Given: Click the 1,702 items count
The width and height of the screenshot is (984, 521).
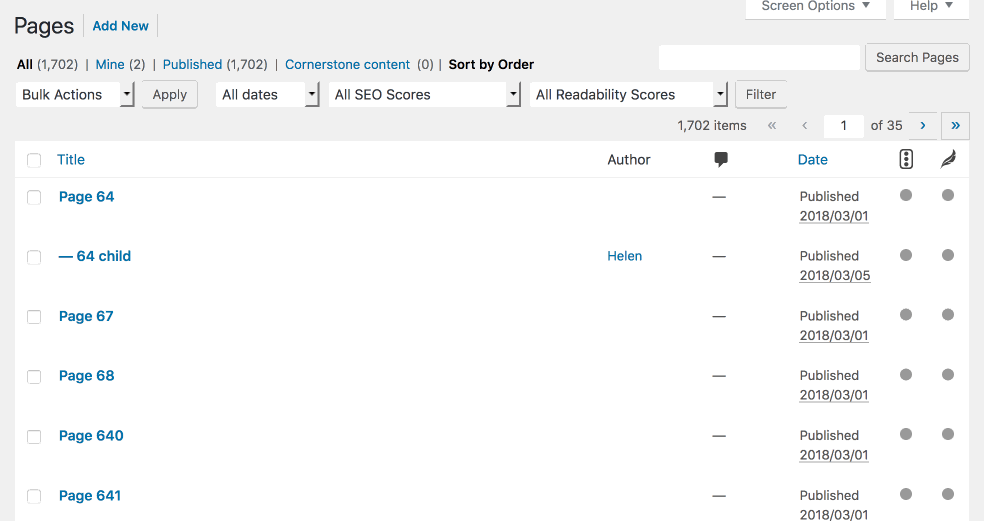Looking at the screenshot, I should click(712, 126).
